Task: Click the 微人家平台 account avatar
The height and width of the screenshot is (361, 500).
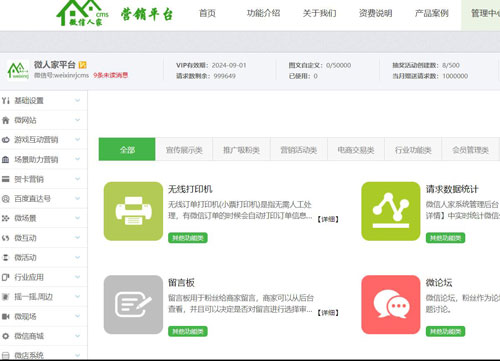Action: [x=18, y=70]
